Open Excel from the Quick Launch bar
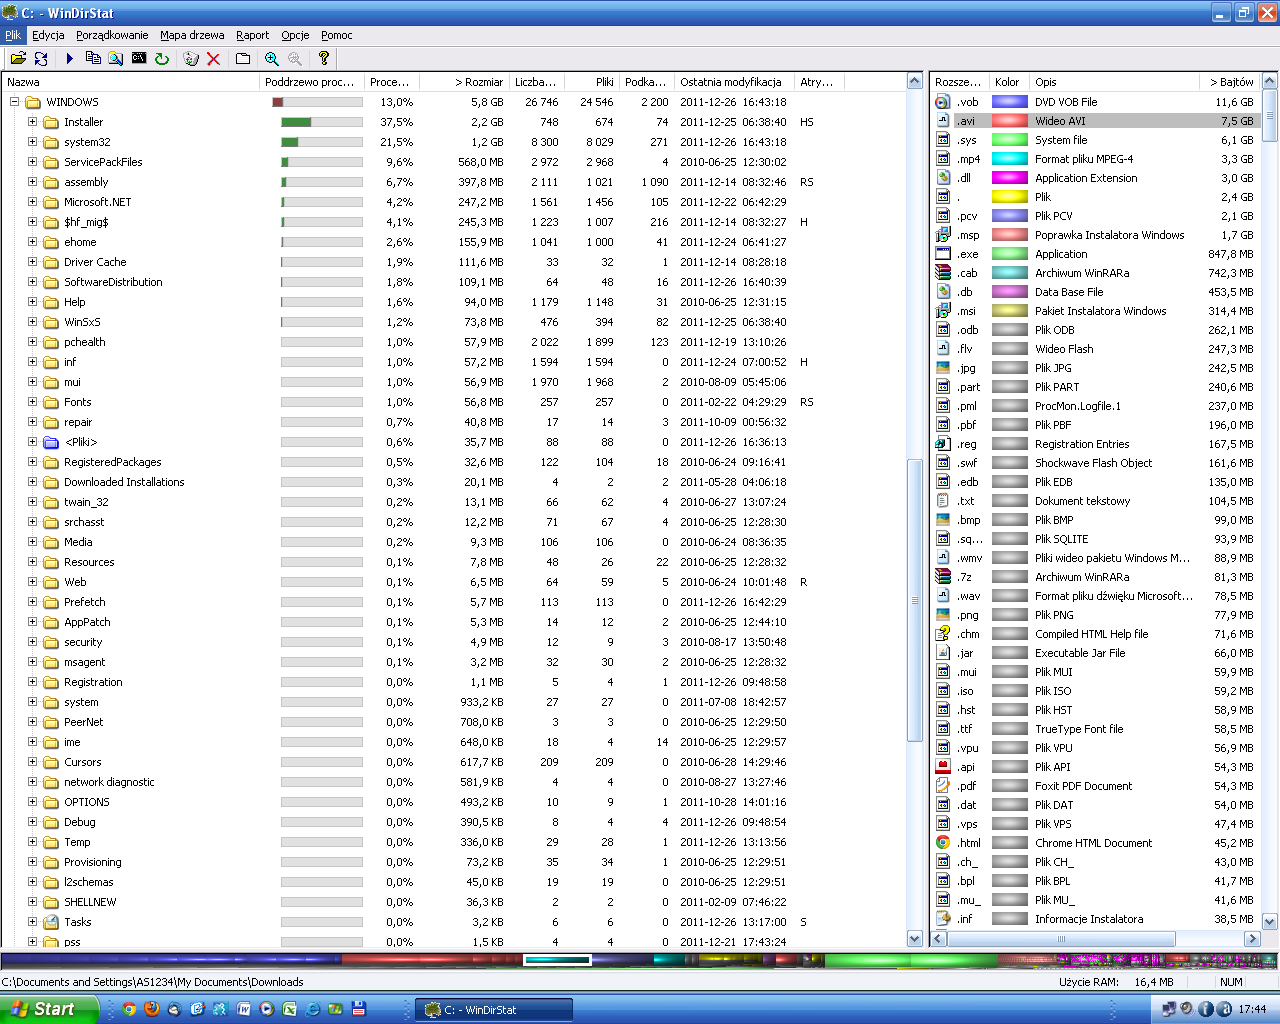 click(290, 1010)
